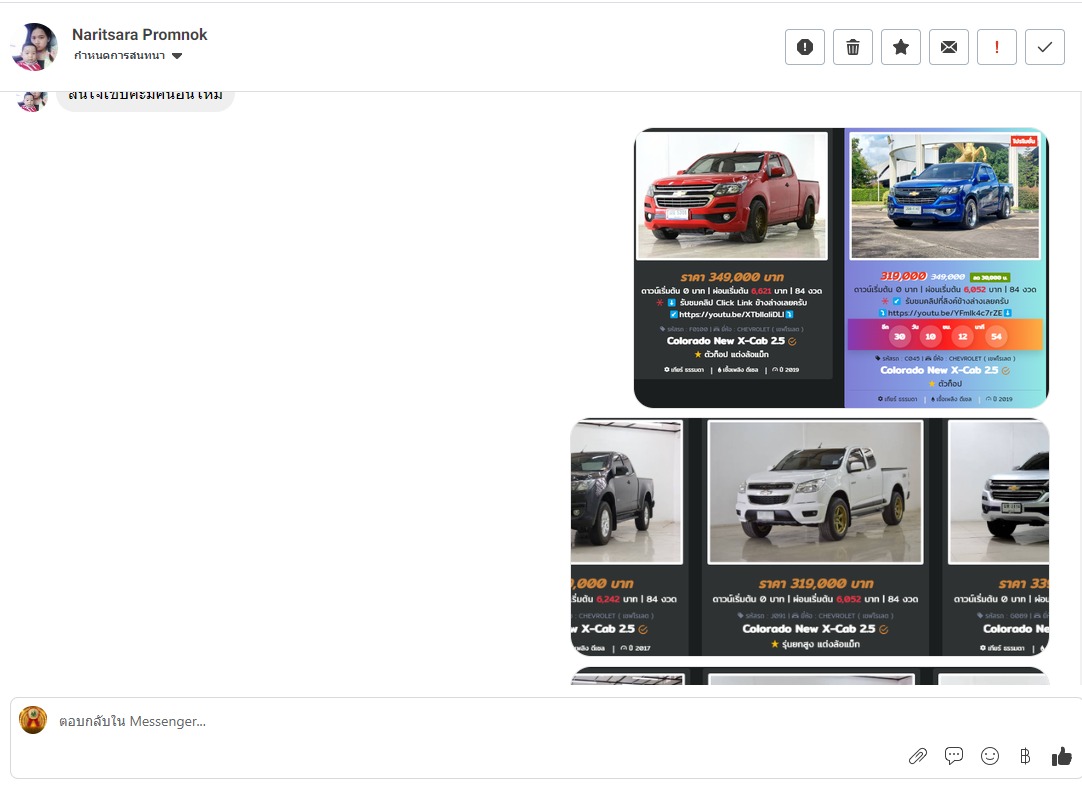This screenshot has height=791, width=1082.
Task: Open saved replies speech bubble icon
Action: point(954,756)
